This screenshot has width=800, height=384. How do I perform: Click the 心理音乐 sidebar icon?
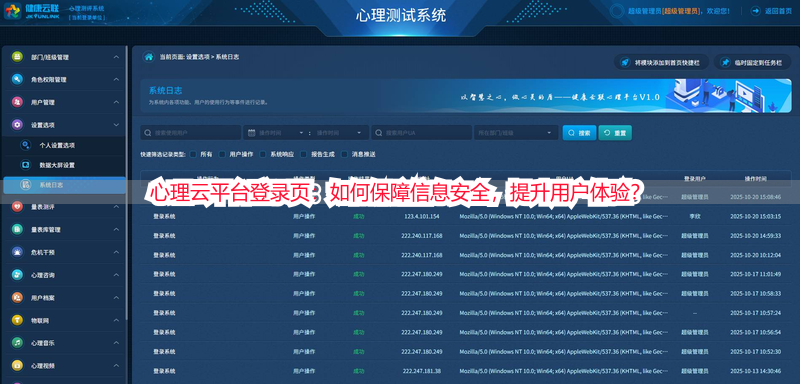tap(17, 343)
